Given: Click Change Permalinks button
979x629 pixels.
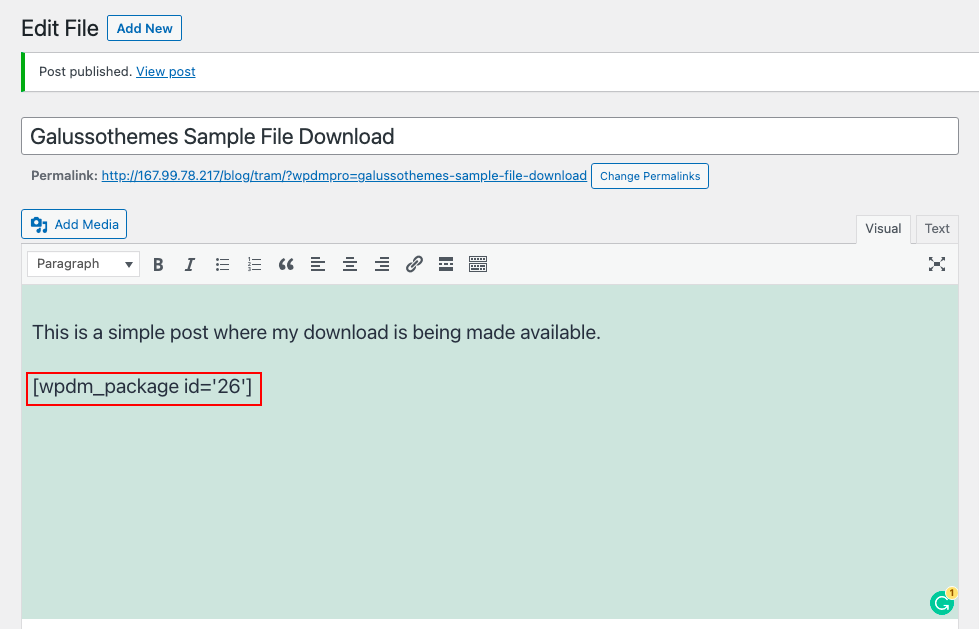Looking at the screenshot, I should click(x=650, y=176).
